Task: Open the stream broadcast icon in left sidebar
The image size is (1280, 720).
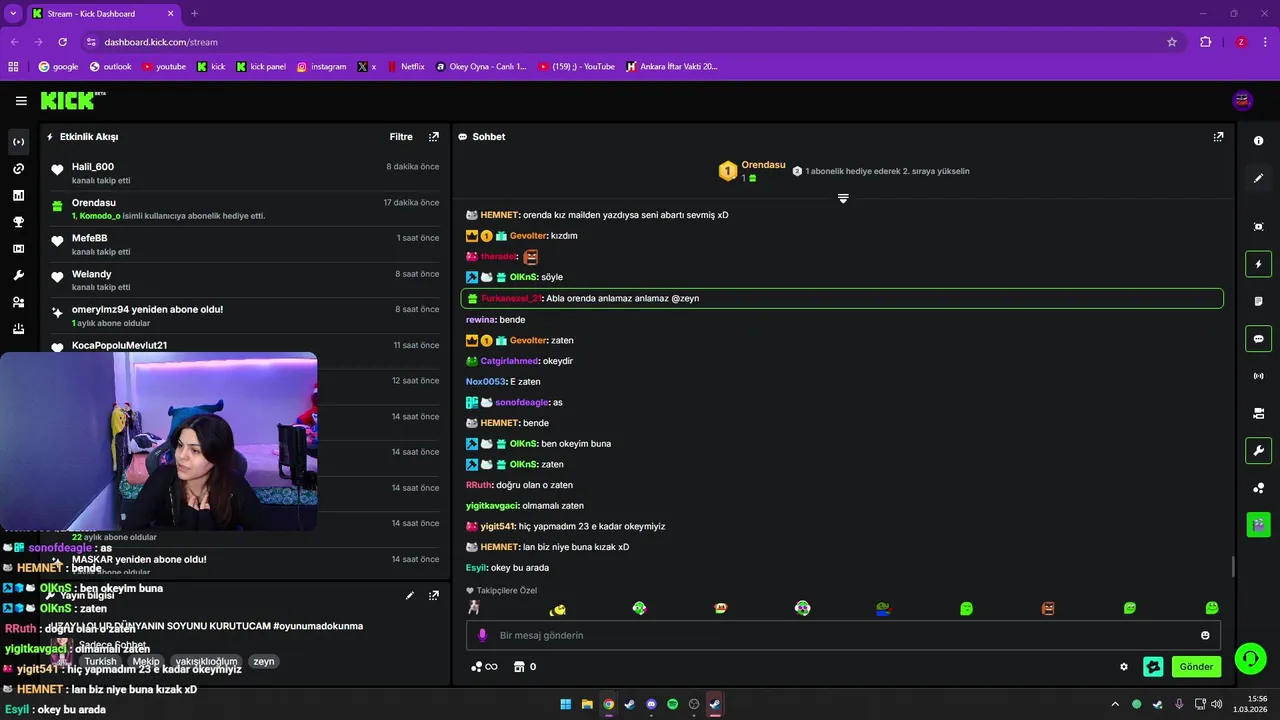Action: (x=18, y=142)
